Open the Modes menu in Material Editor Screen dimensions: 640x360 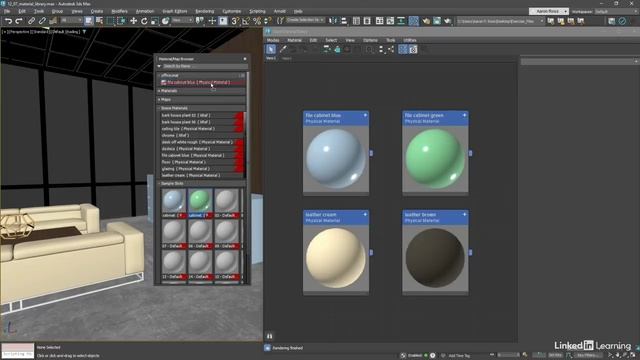tap(273, 40)
